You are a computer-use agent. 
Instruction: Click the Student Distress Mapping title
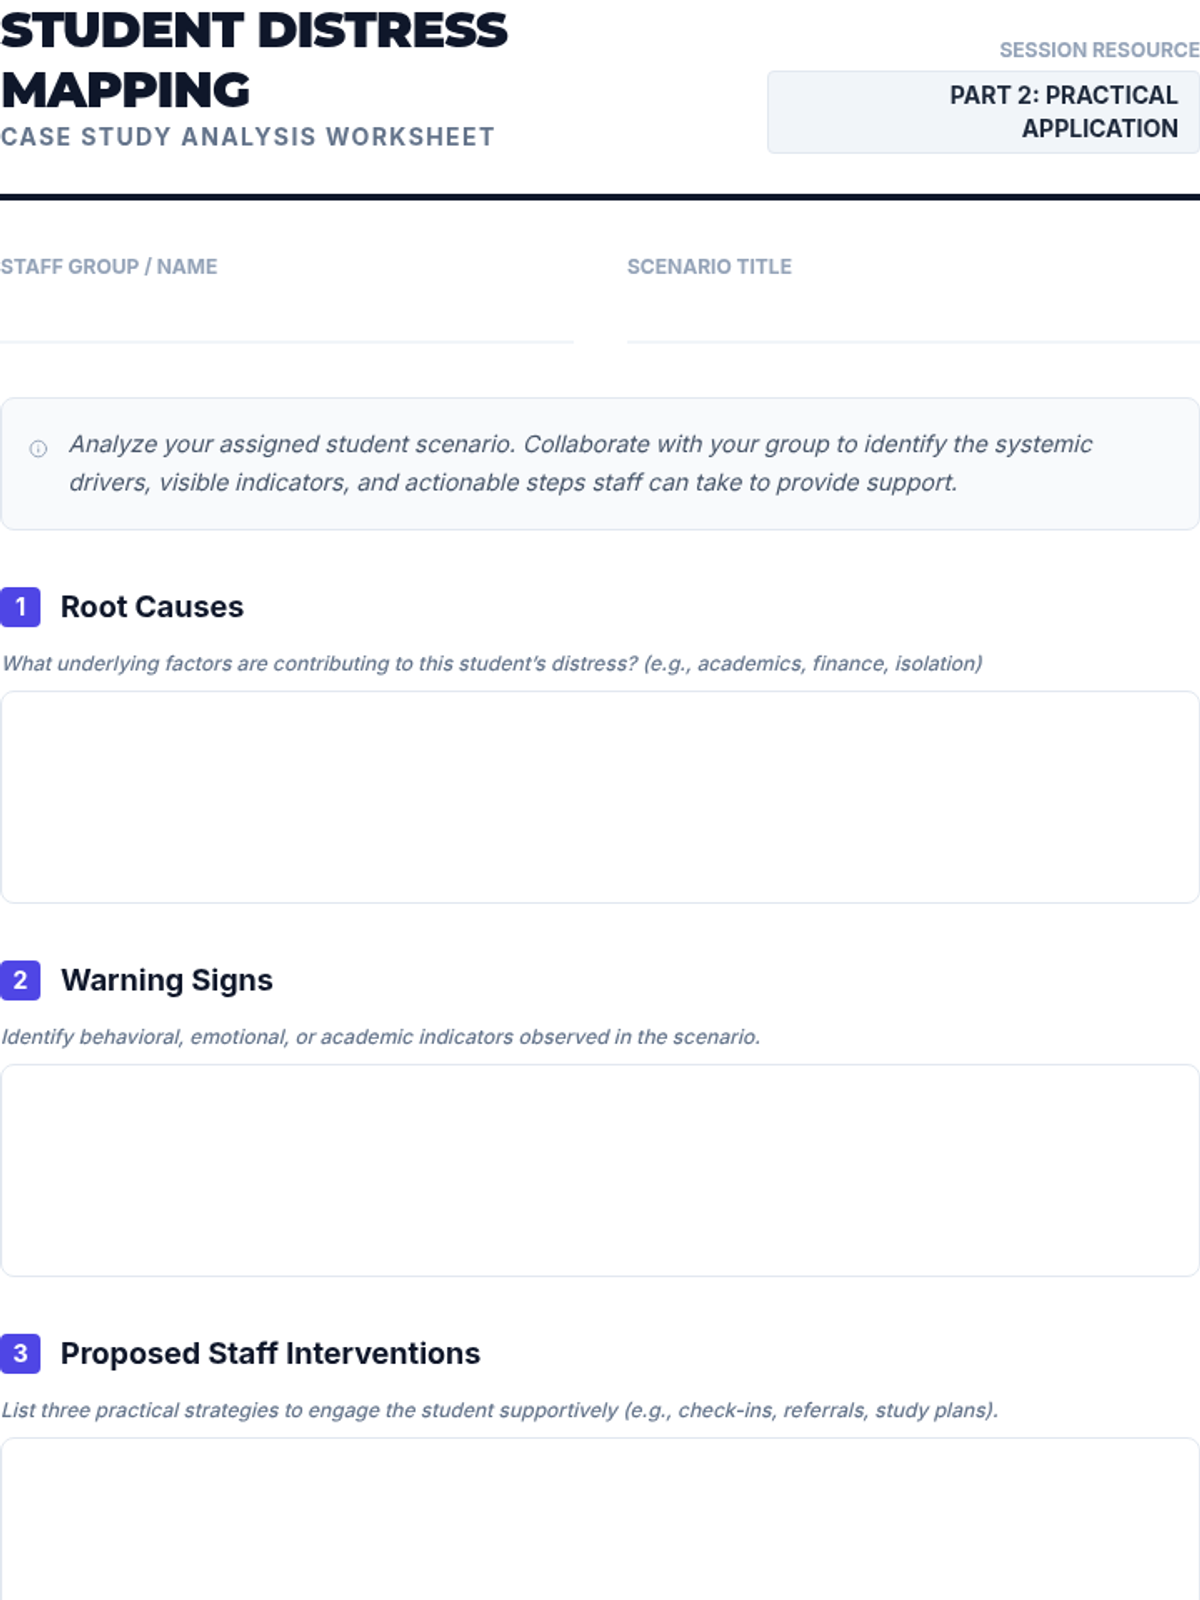tap(254, 60)
